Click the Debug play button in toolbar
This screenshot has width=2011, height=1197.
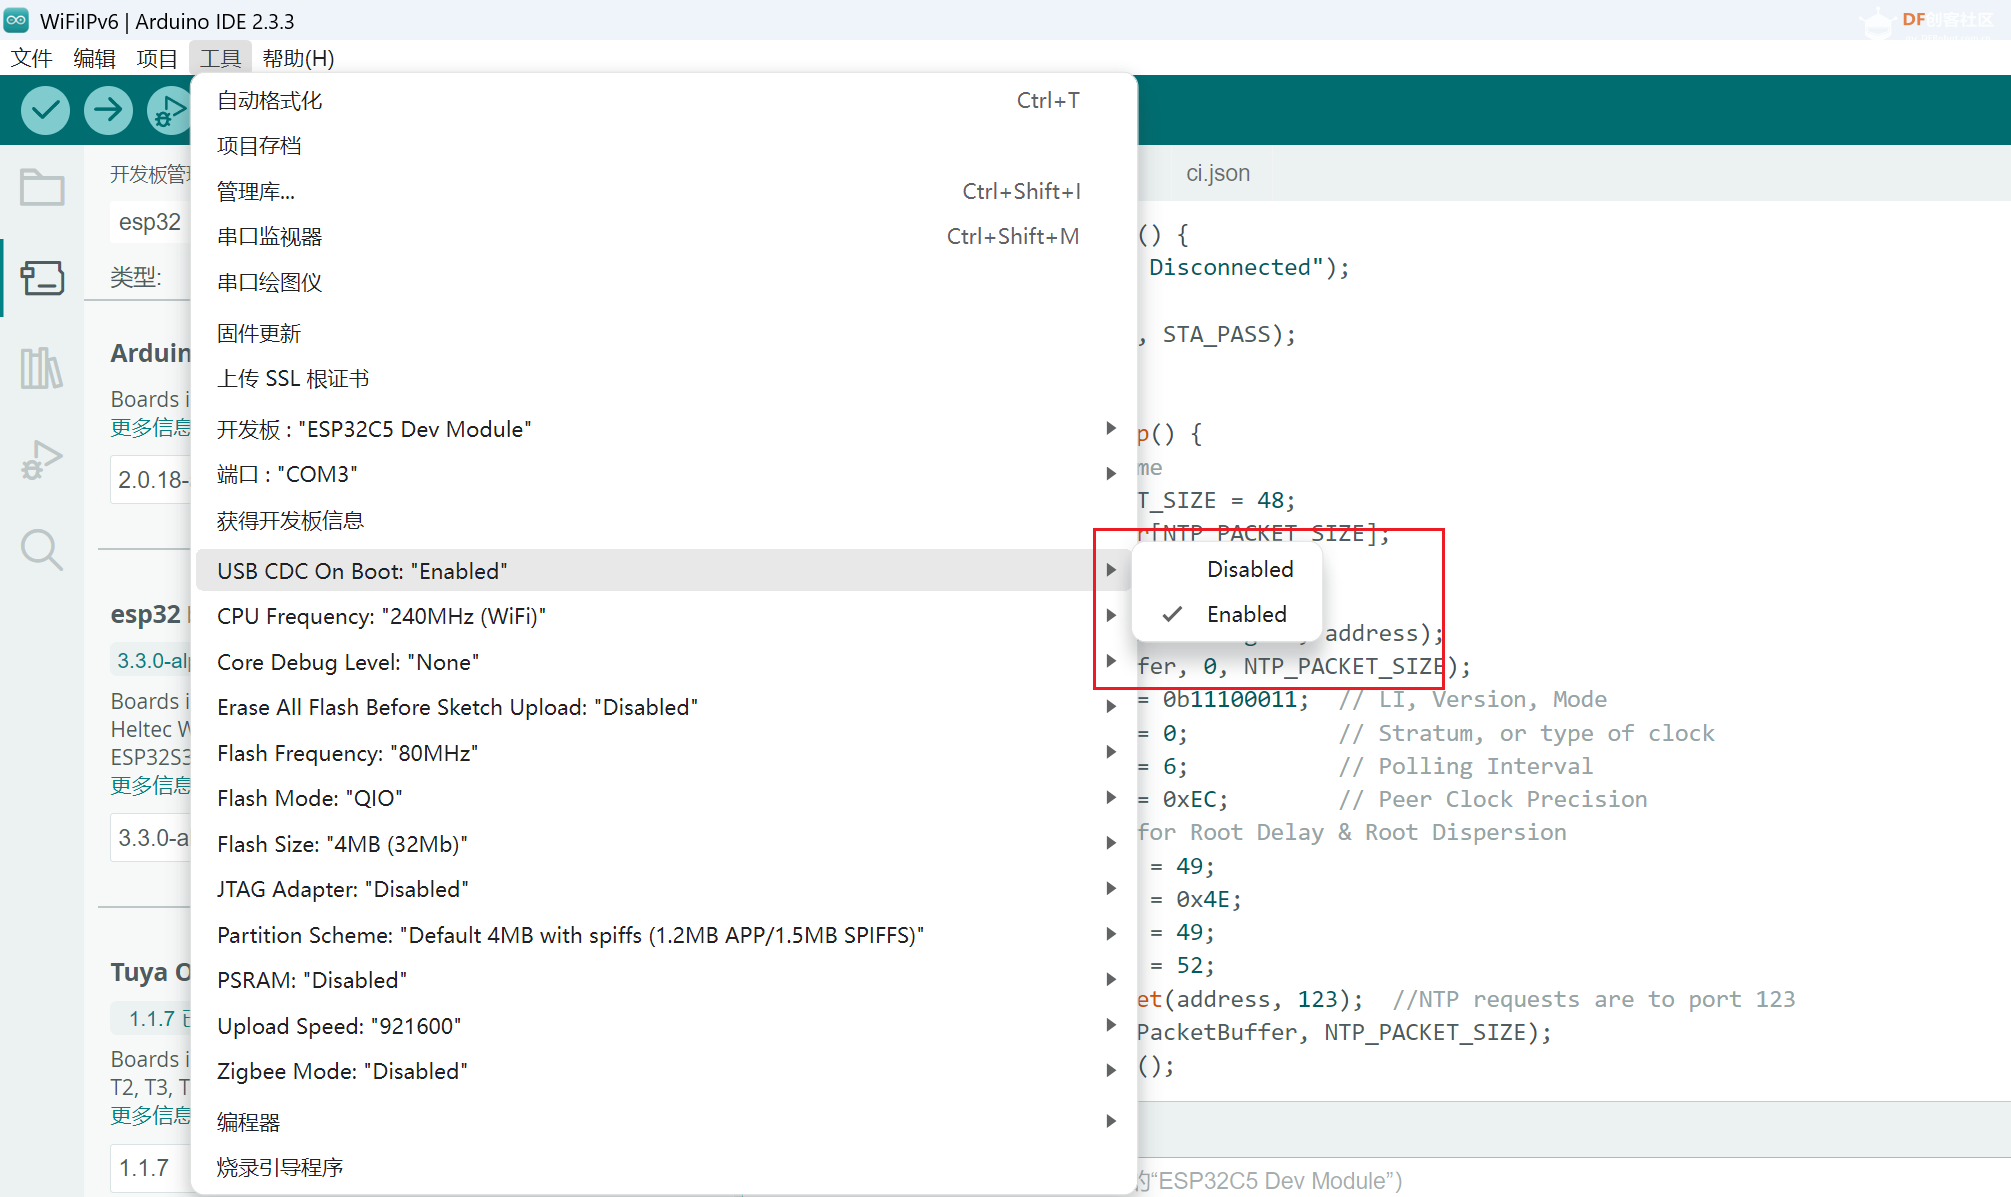tap(168, 110)
